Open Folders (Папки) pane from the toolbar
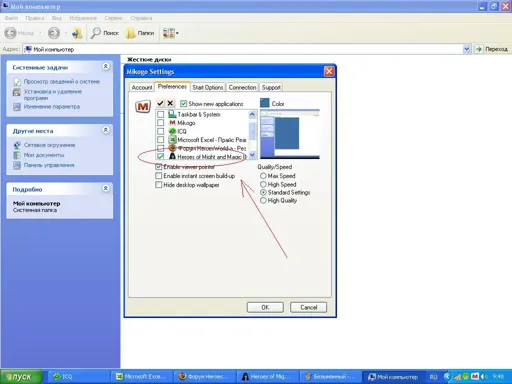512x384 pixels. point(140,33)
